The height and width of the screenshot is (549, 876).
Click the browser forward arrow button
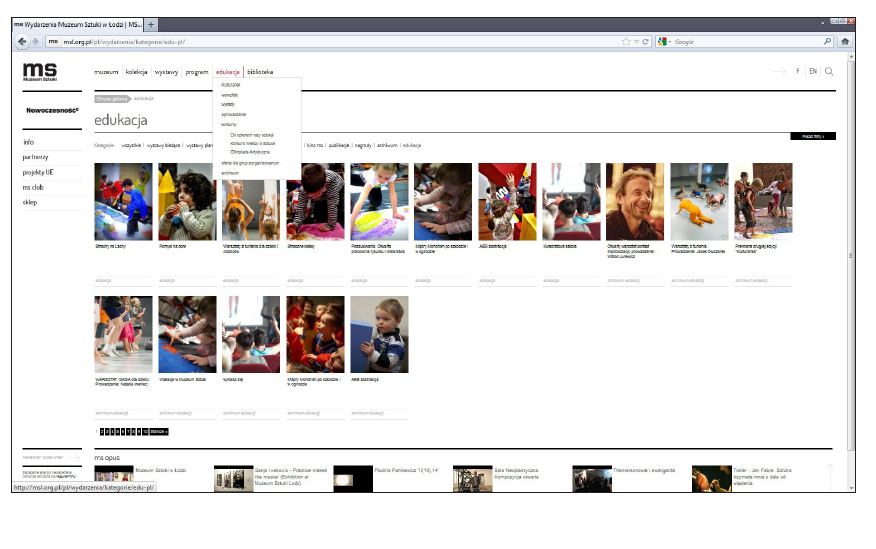pos(35,41)
